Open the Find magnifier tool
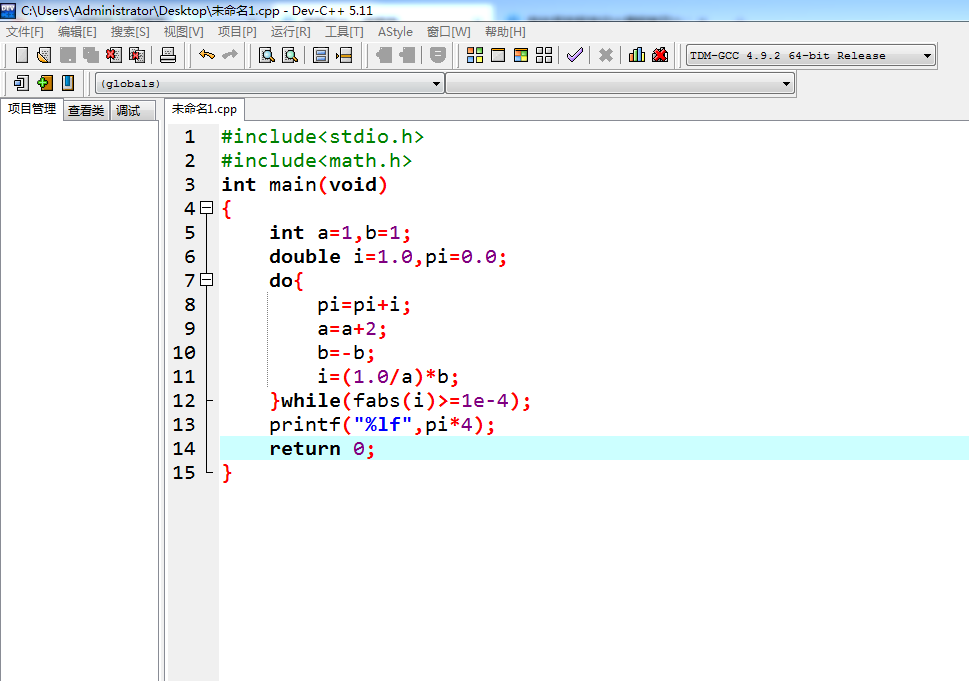 pyautogui.click(x=266, y=55)
